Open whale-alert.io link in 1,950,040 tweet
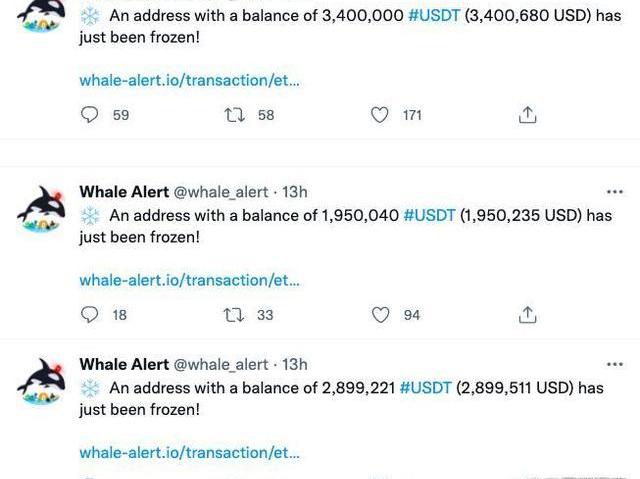 click(189, 281)
